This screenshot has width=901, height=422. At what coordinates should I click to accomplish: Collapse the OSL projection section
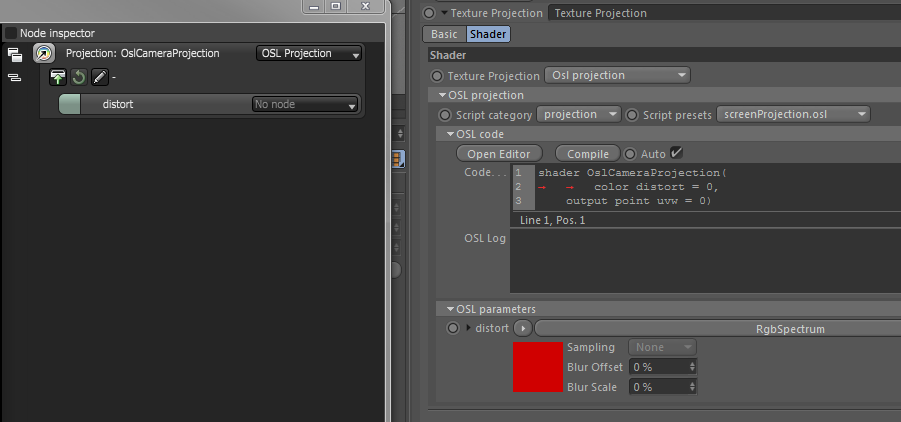pos(442,95)
